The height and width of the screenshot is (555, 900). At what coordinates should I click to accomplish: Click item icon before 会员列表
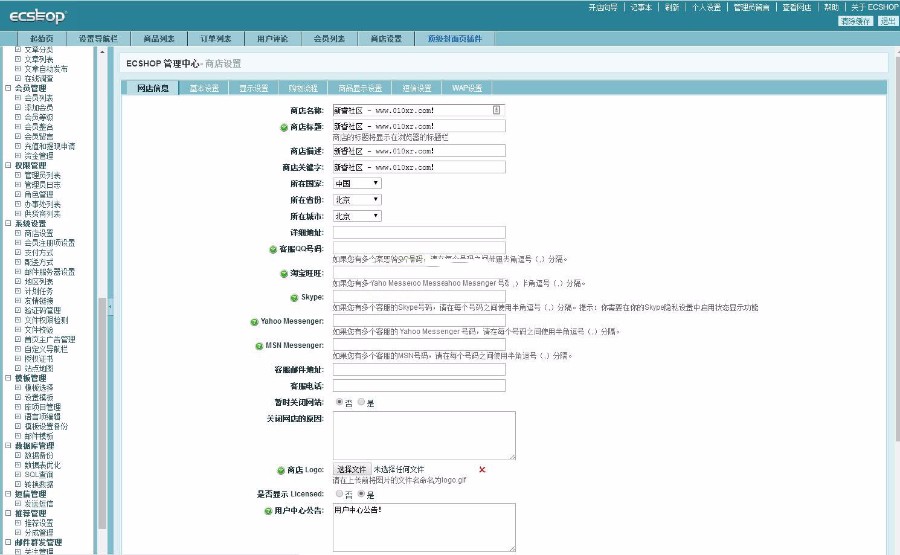pos(18,98)
